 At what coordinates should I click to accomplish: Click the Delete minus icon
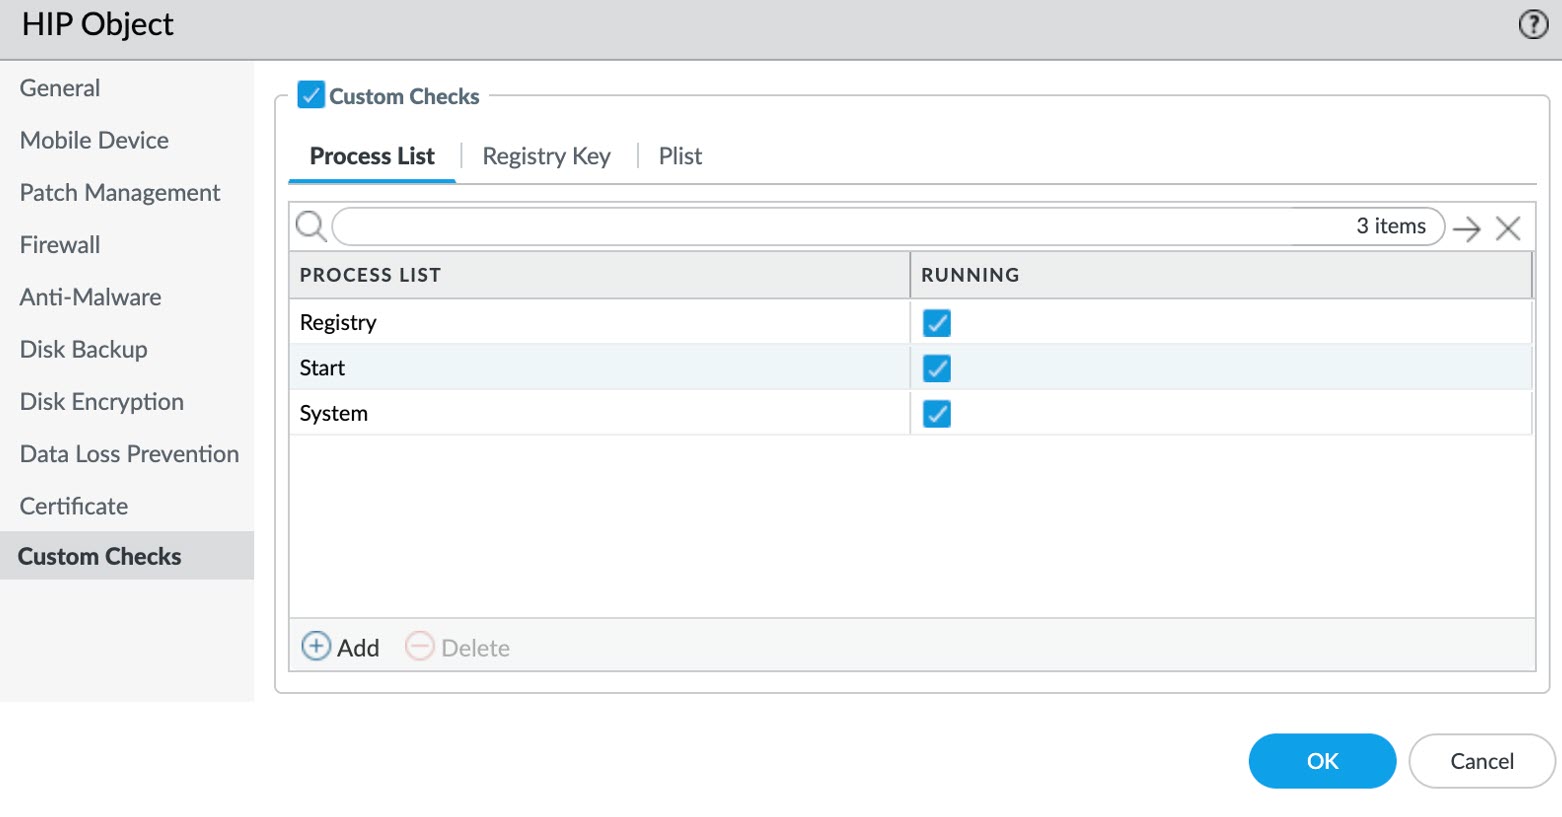click(420, 646)
